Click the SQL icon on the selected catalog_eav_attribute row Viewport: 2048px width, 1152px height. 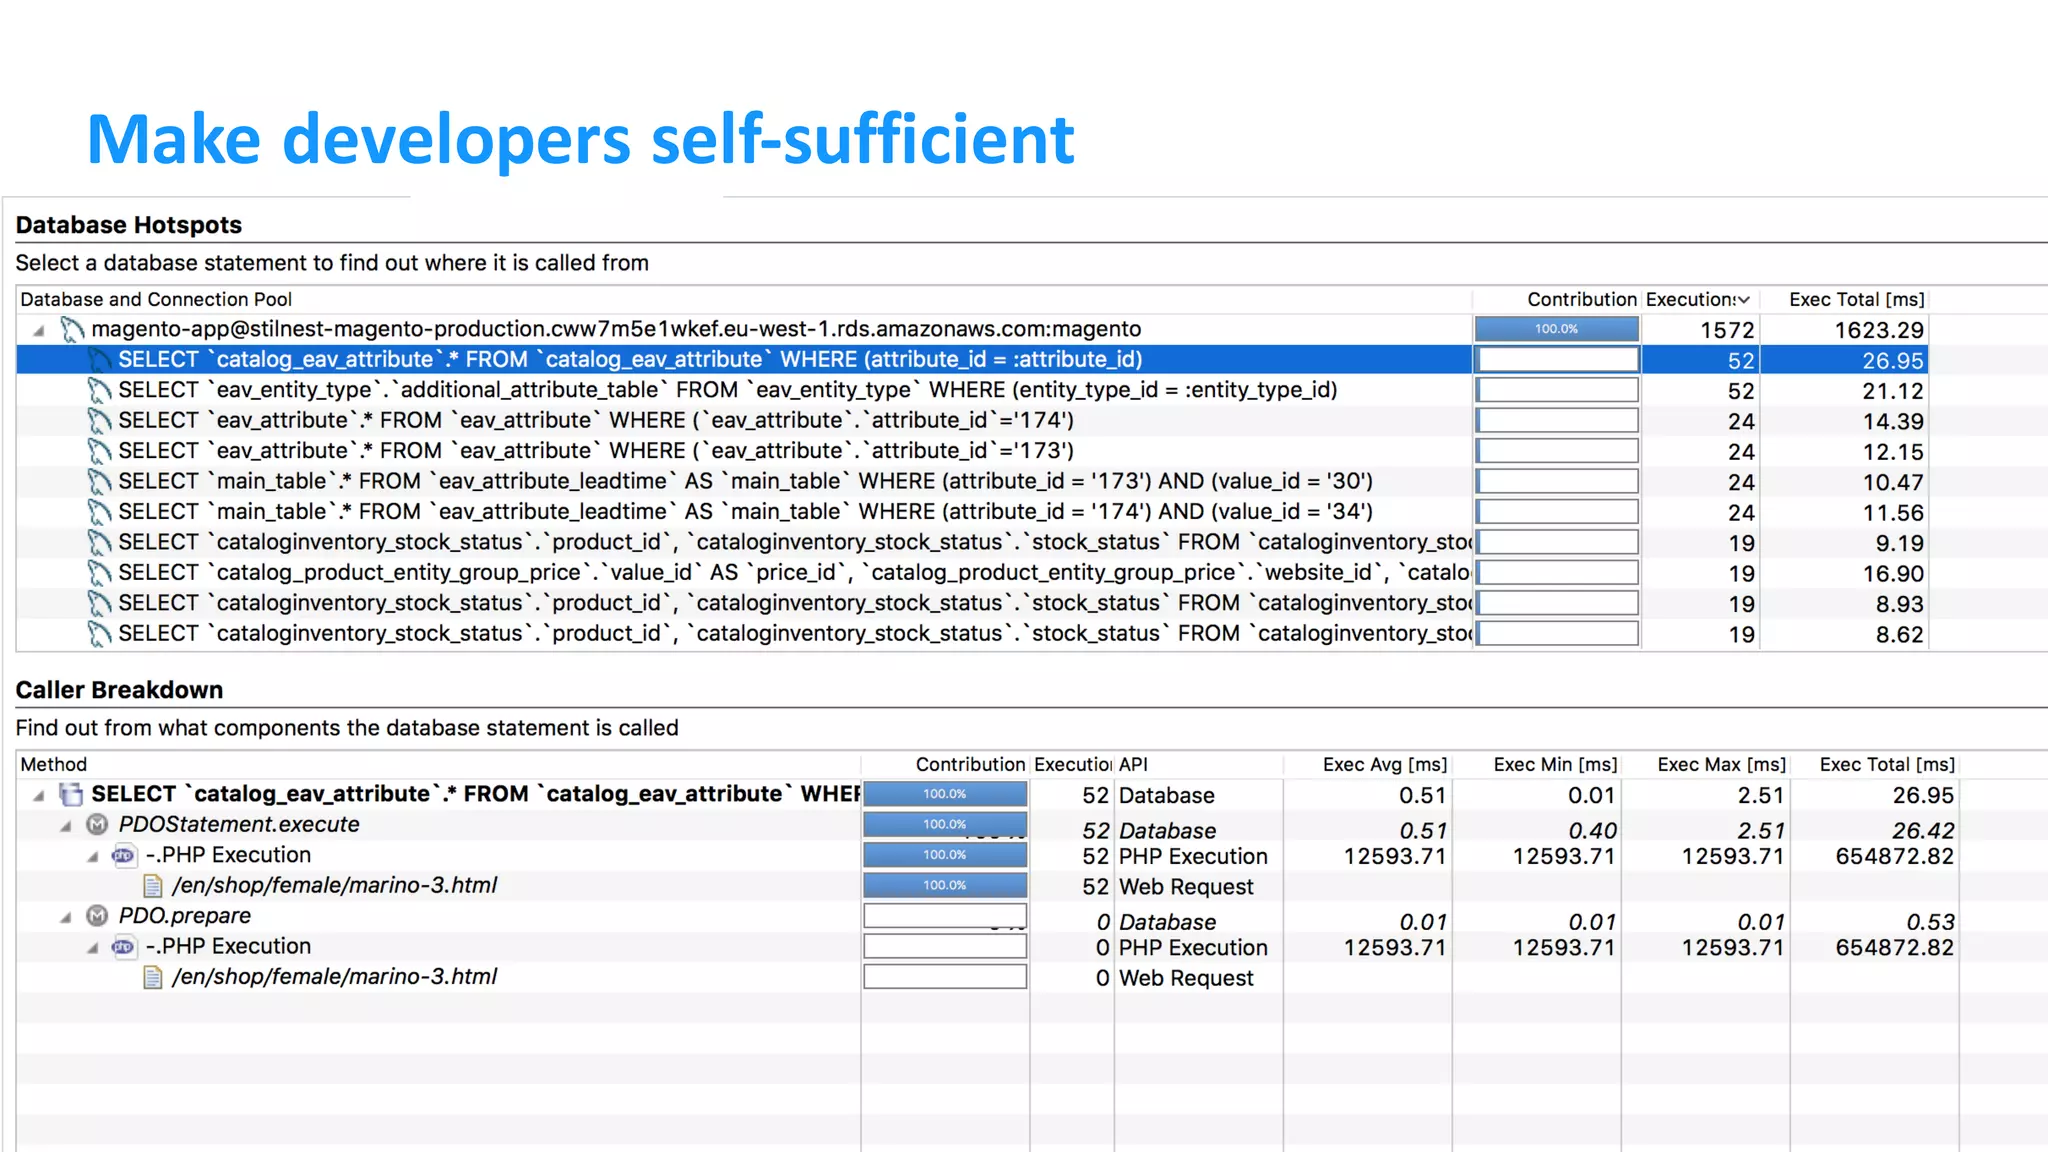point(99,360)
